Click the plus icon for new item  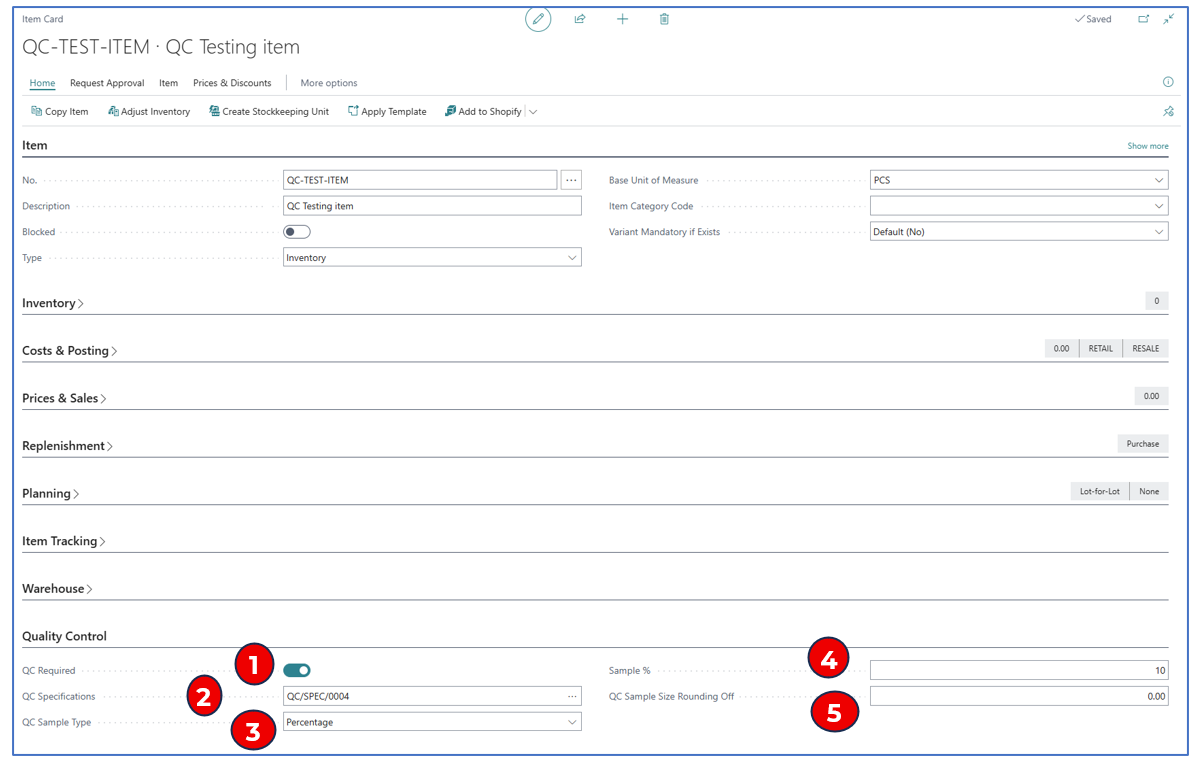tap(622, 19)
